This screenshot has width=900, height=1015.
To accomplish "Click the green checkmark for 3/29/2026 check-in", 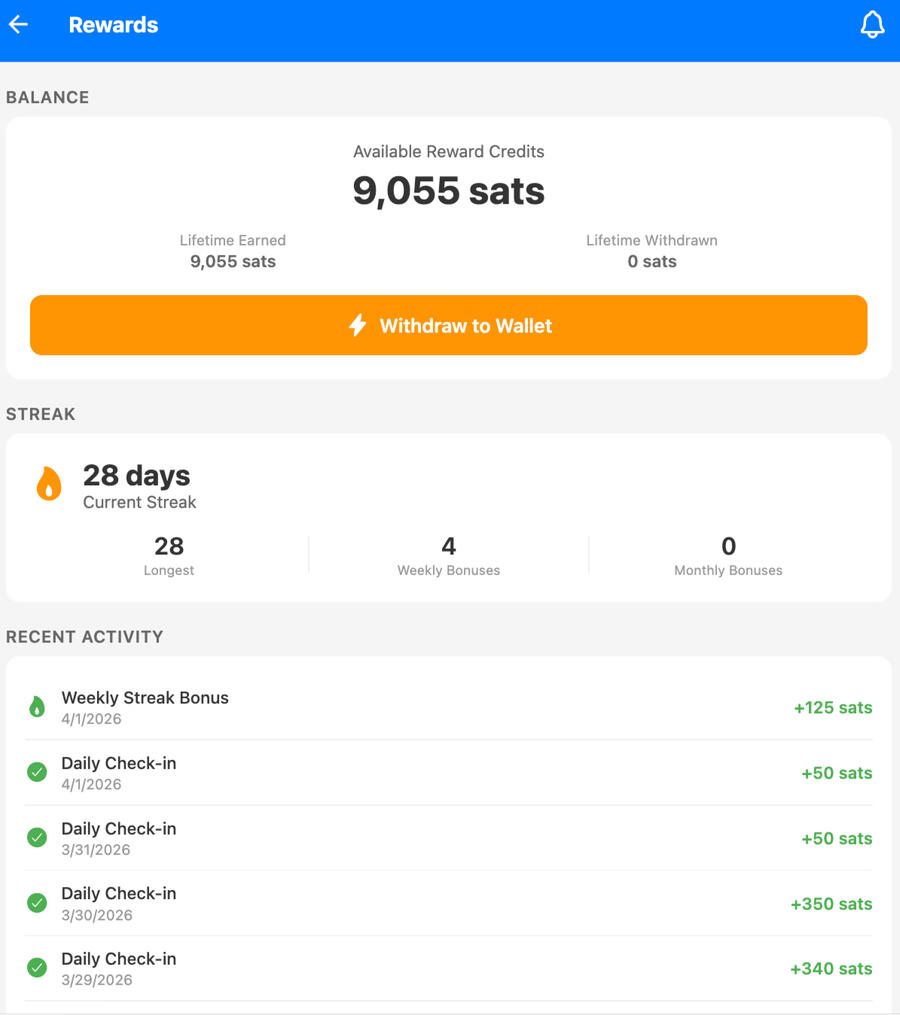I will pos(37,968).
